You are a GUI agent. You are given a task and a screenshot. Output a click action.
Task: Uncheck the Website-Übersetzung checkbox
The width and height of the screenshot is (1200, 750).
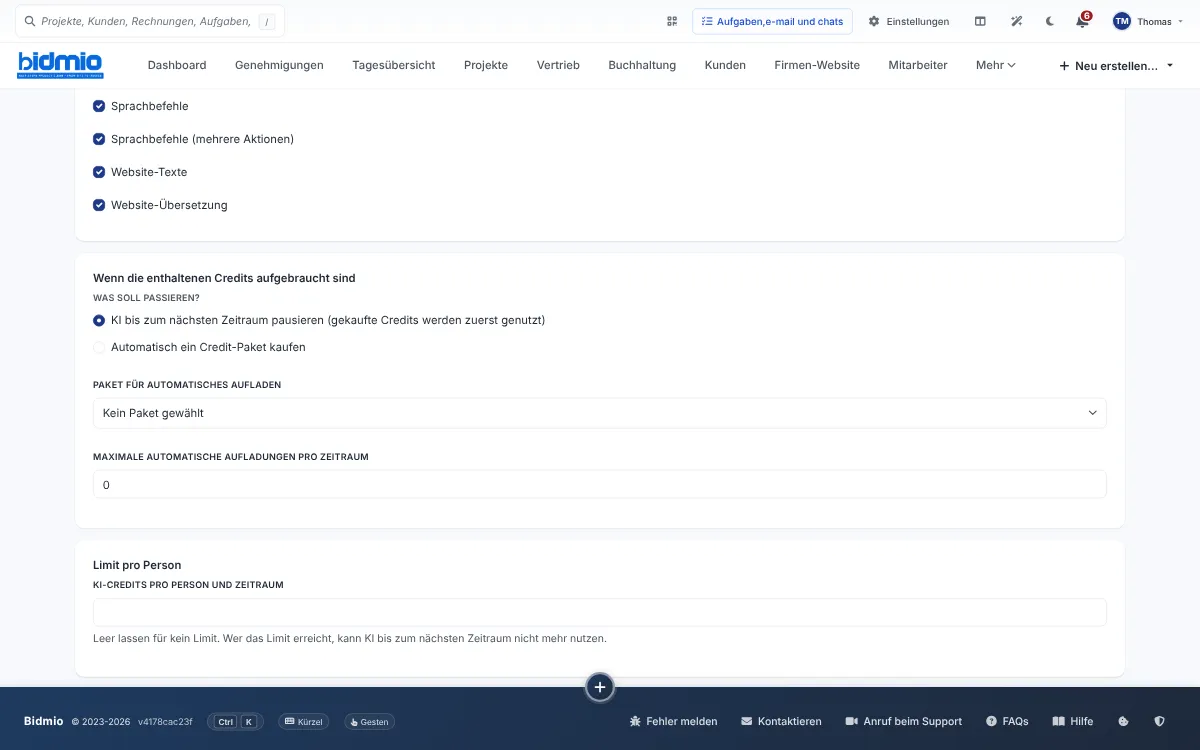click(99, 205)
